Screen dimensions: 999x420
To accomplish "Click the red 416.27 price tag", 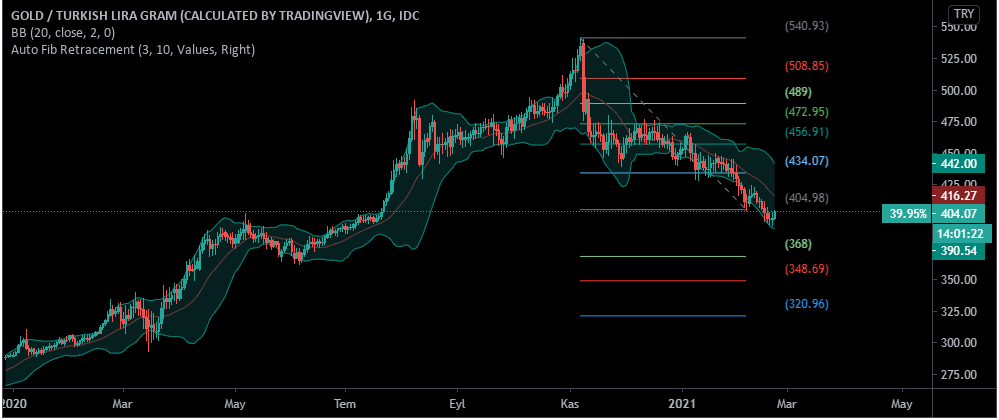I will [959, 194].
